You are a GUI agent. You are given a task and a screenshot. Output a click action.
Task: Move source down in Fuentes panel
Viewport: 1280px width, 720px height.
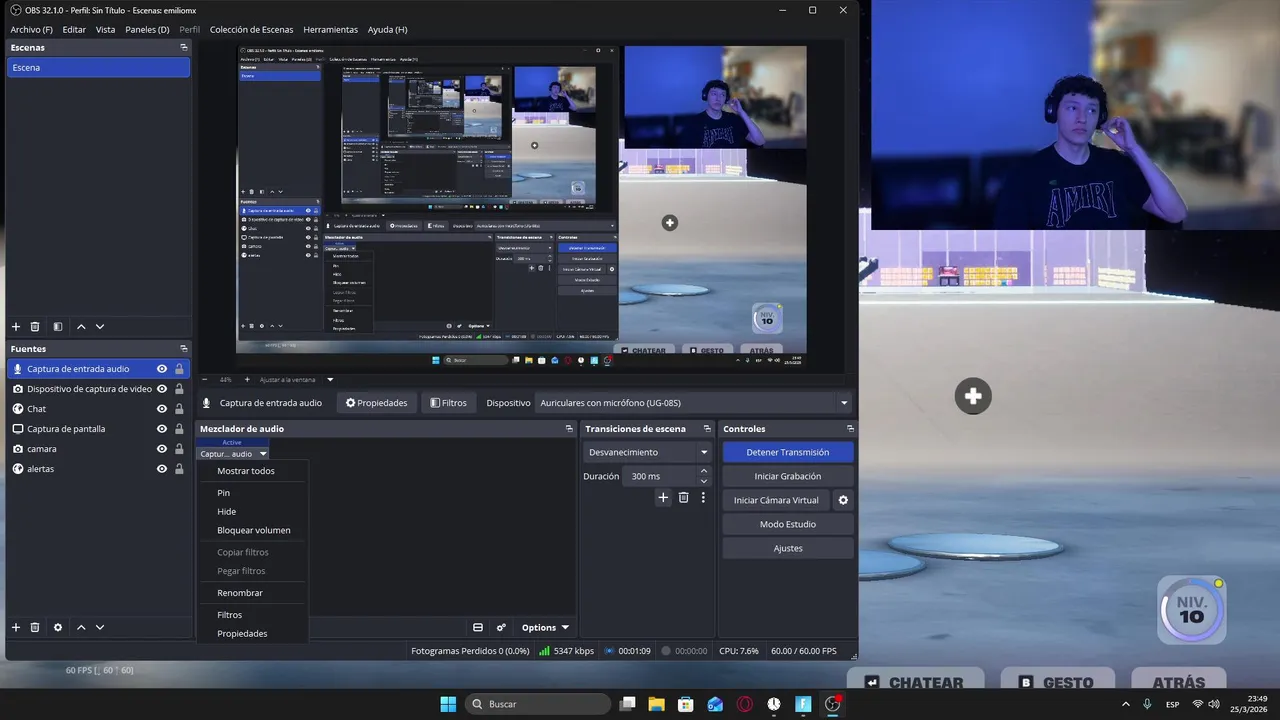coord(100,628)
